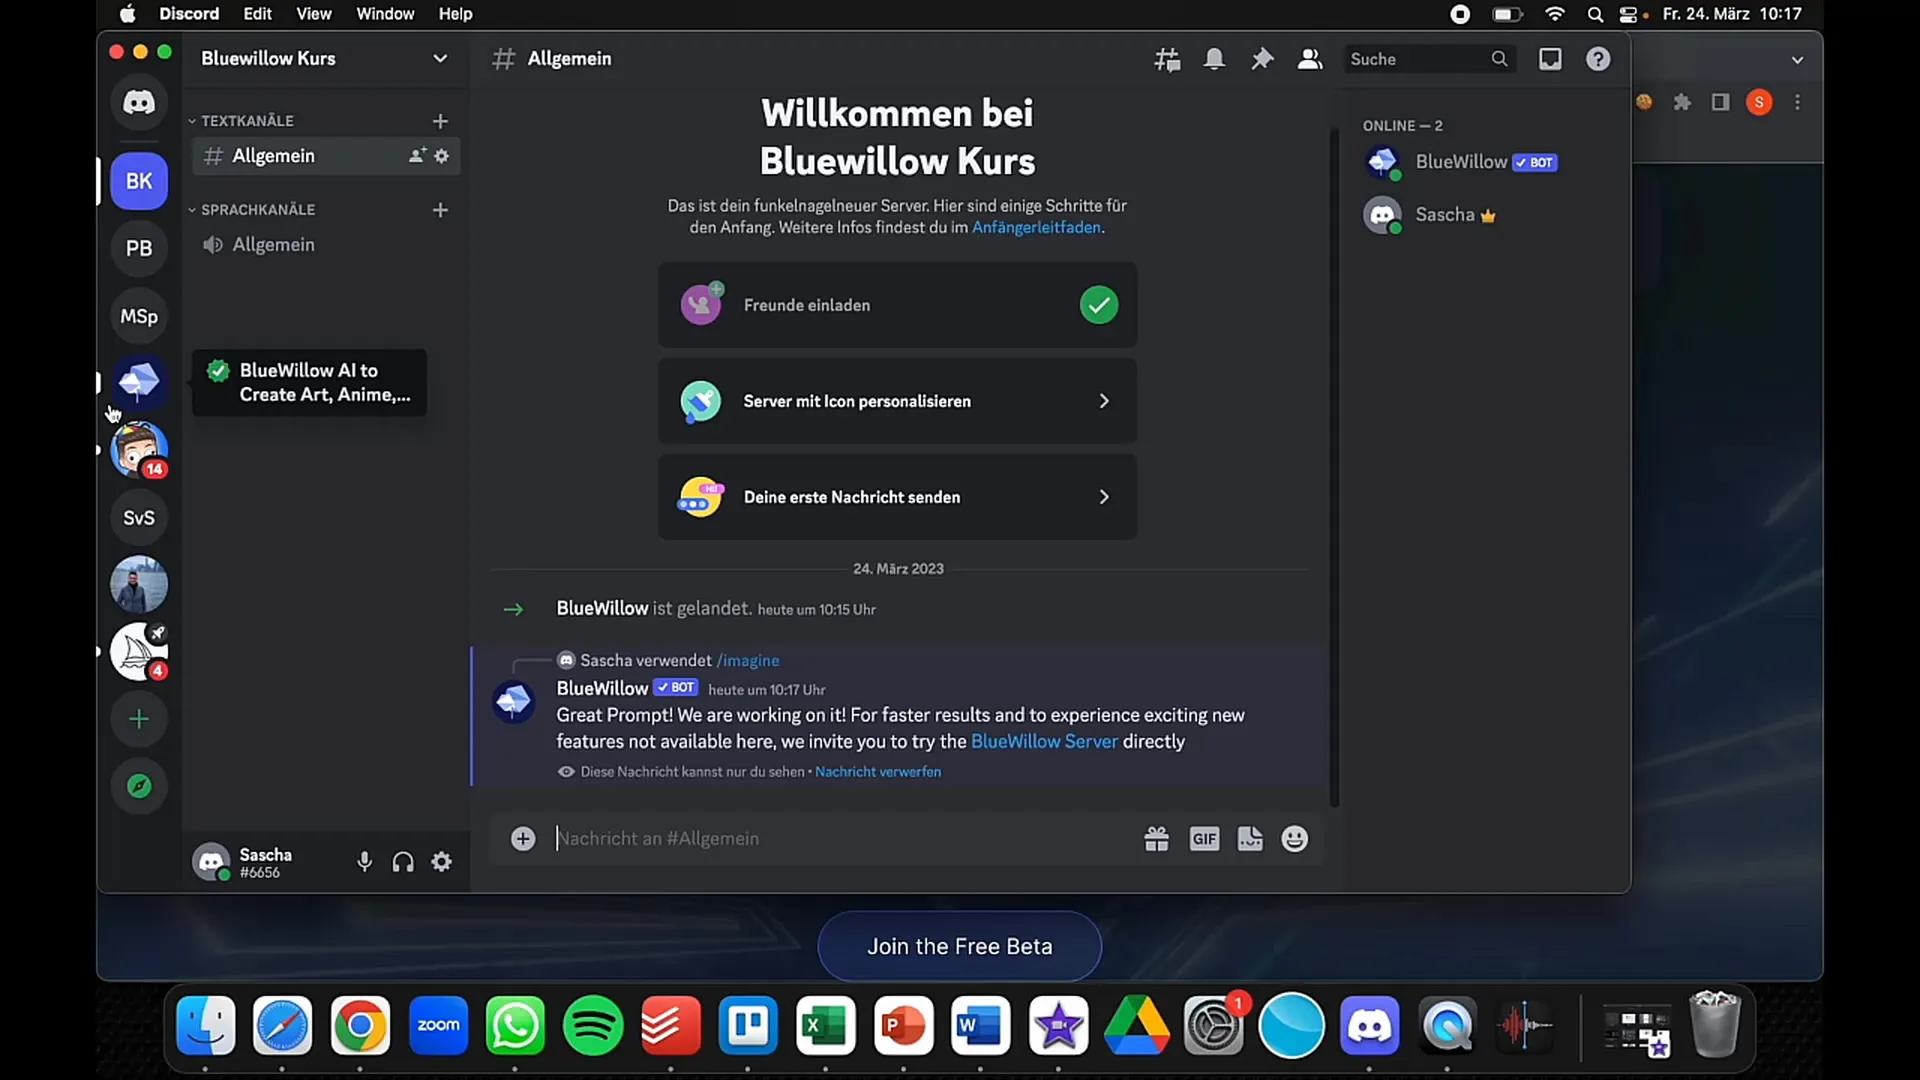Toggle headphone deafen in voice controls
1920x1080 pixels.
click(x=402, y=862)
